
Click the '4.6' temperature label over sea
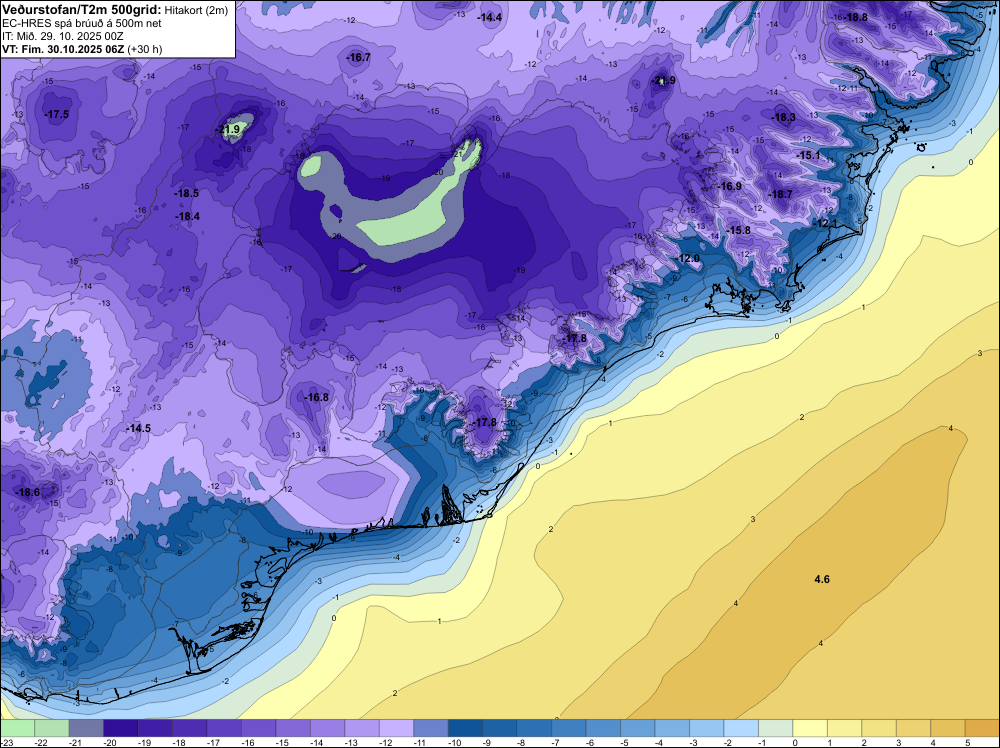822,579
